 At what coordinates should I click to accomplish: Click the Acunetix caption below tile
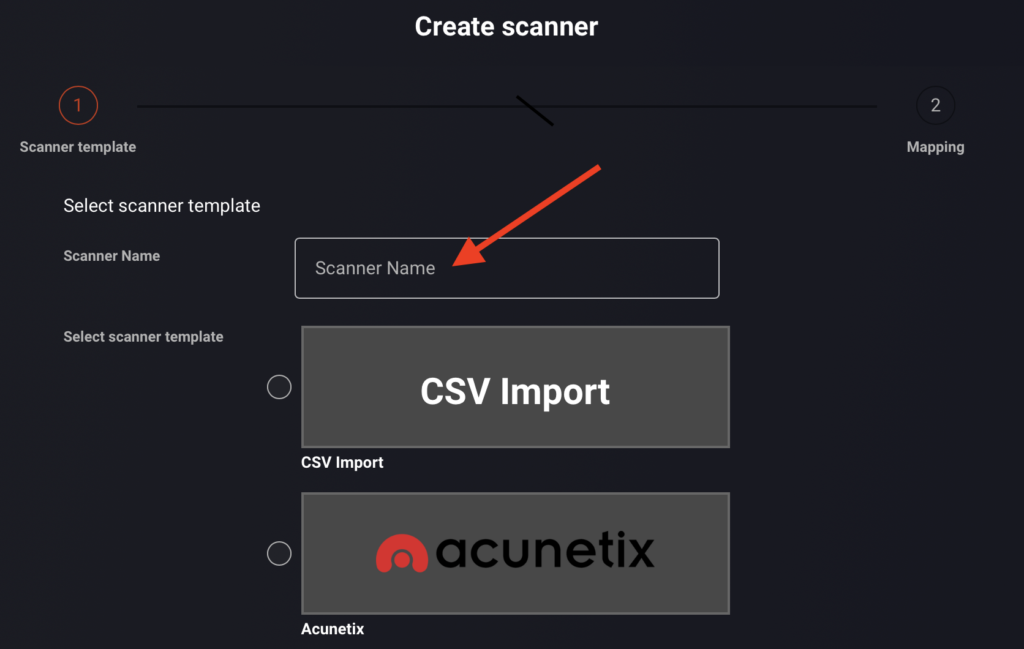tap(332, 629)
